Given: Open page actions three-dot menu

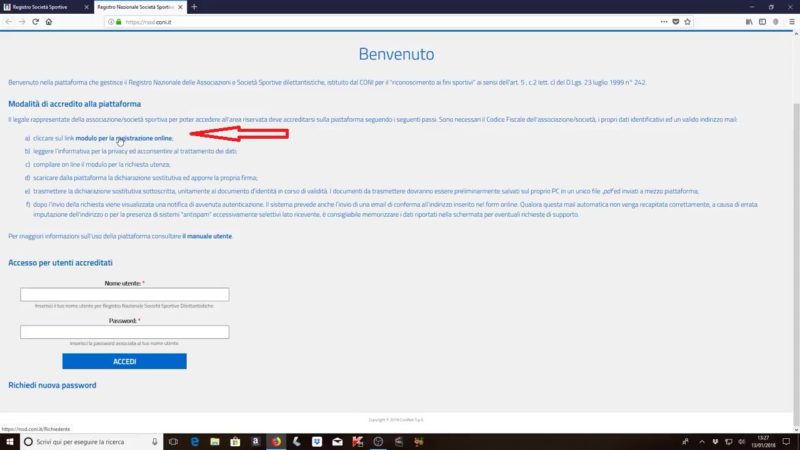Looking at the screenshot, I should 664,22.
